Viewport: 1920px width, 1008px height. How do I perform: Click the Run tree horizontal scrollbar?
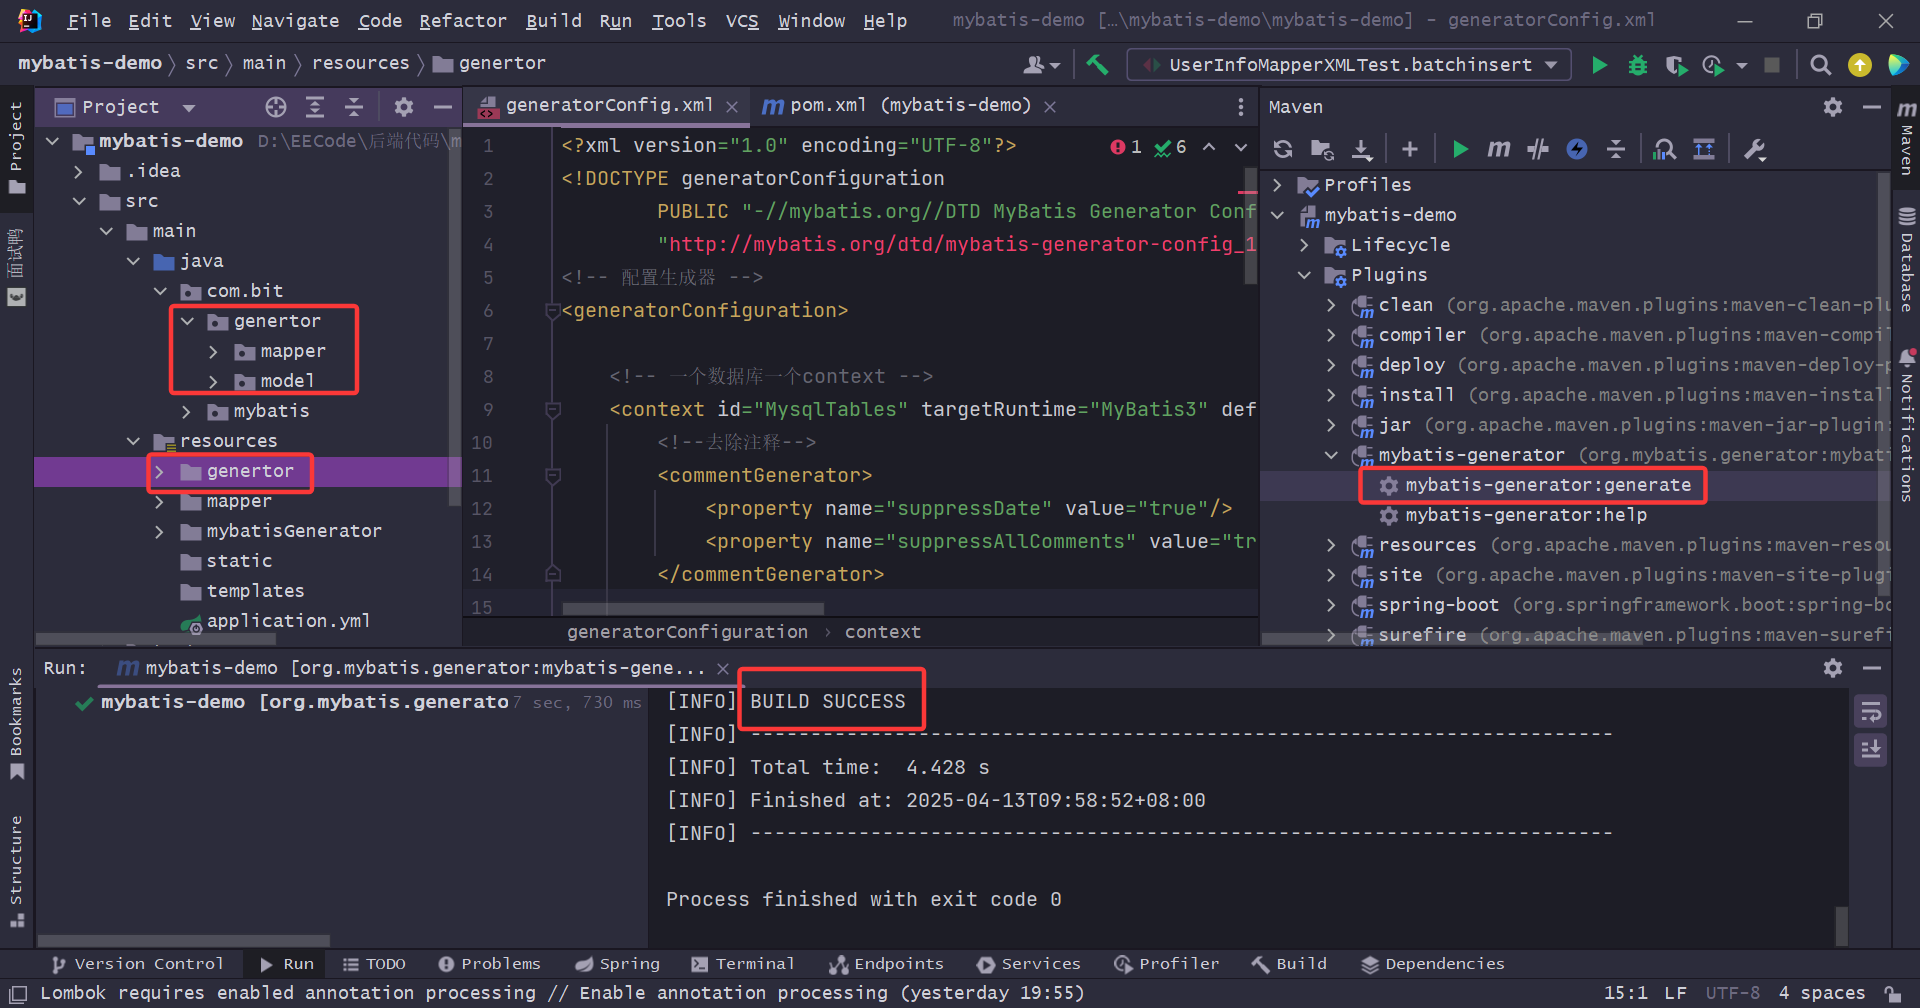(x=184, y=941)
